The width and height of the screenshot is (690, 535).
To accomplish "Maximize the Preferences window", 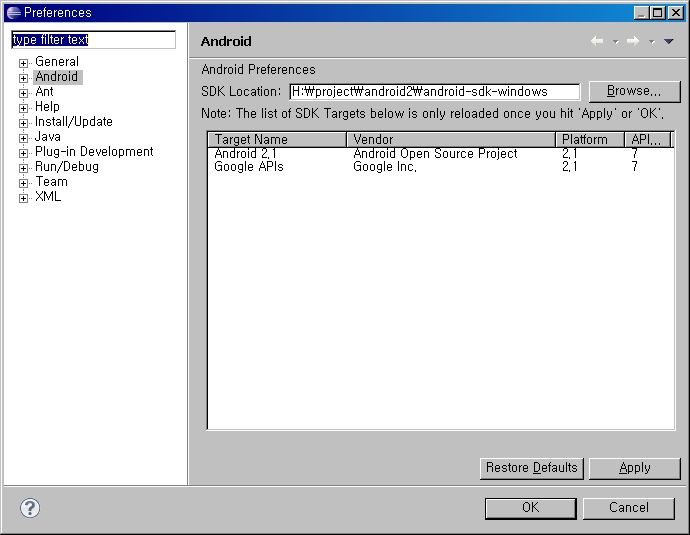I will tap(658, 13).
